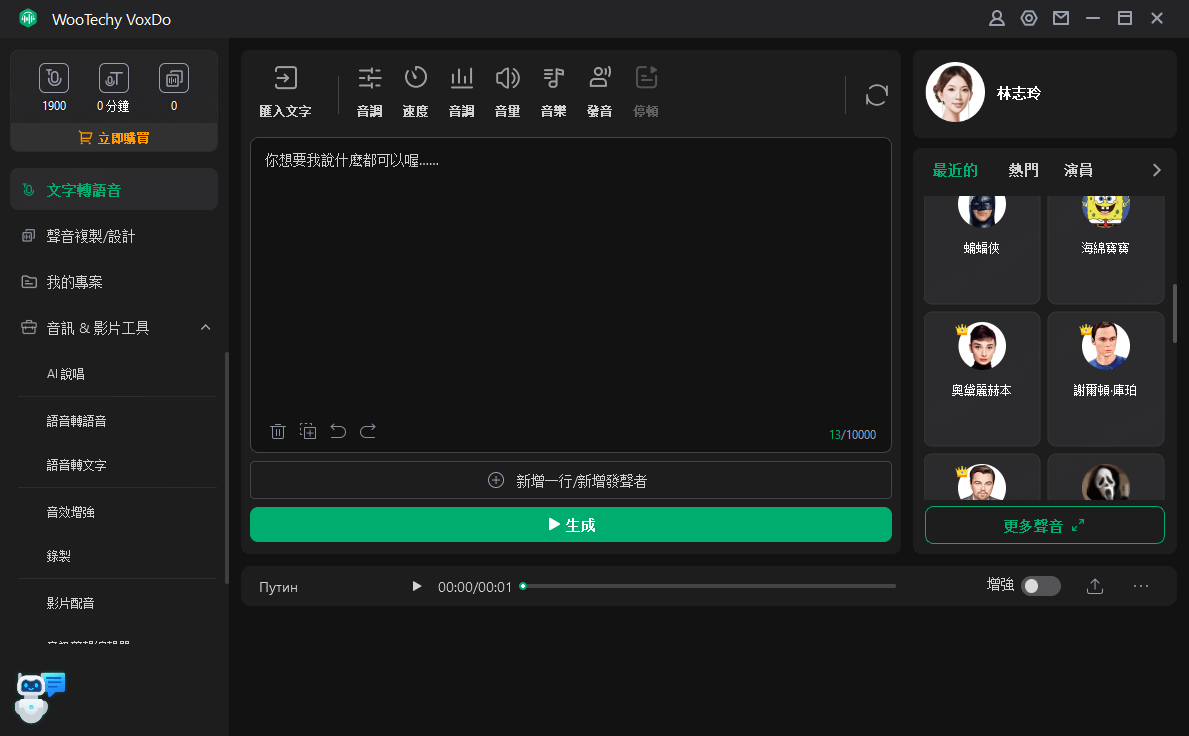Click the green 生成 generate button
The image size is (1189, 736).
[571, 525]
